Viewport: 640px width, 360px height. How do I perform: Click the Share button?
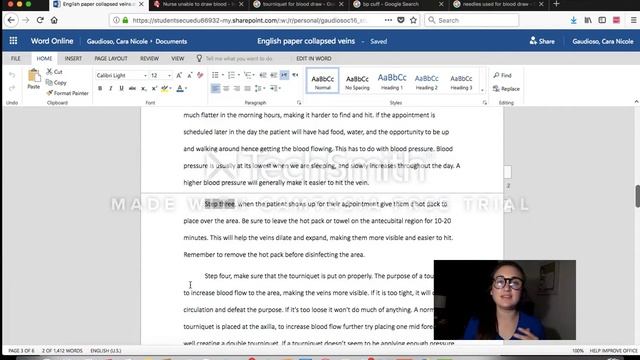(542, 41)
